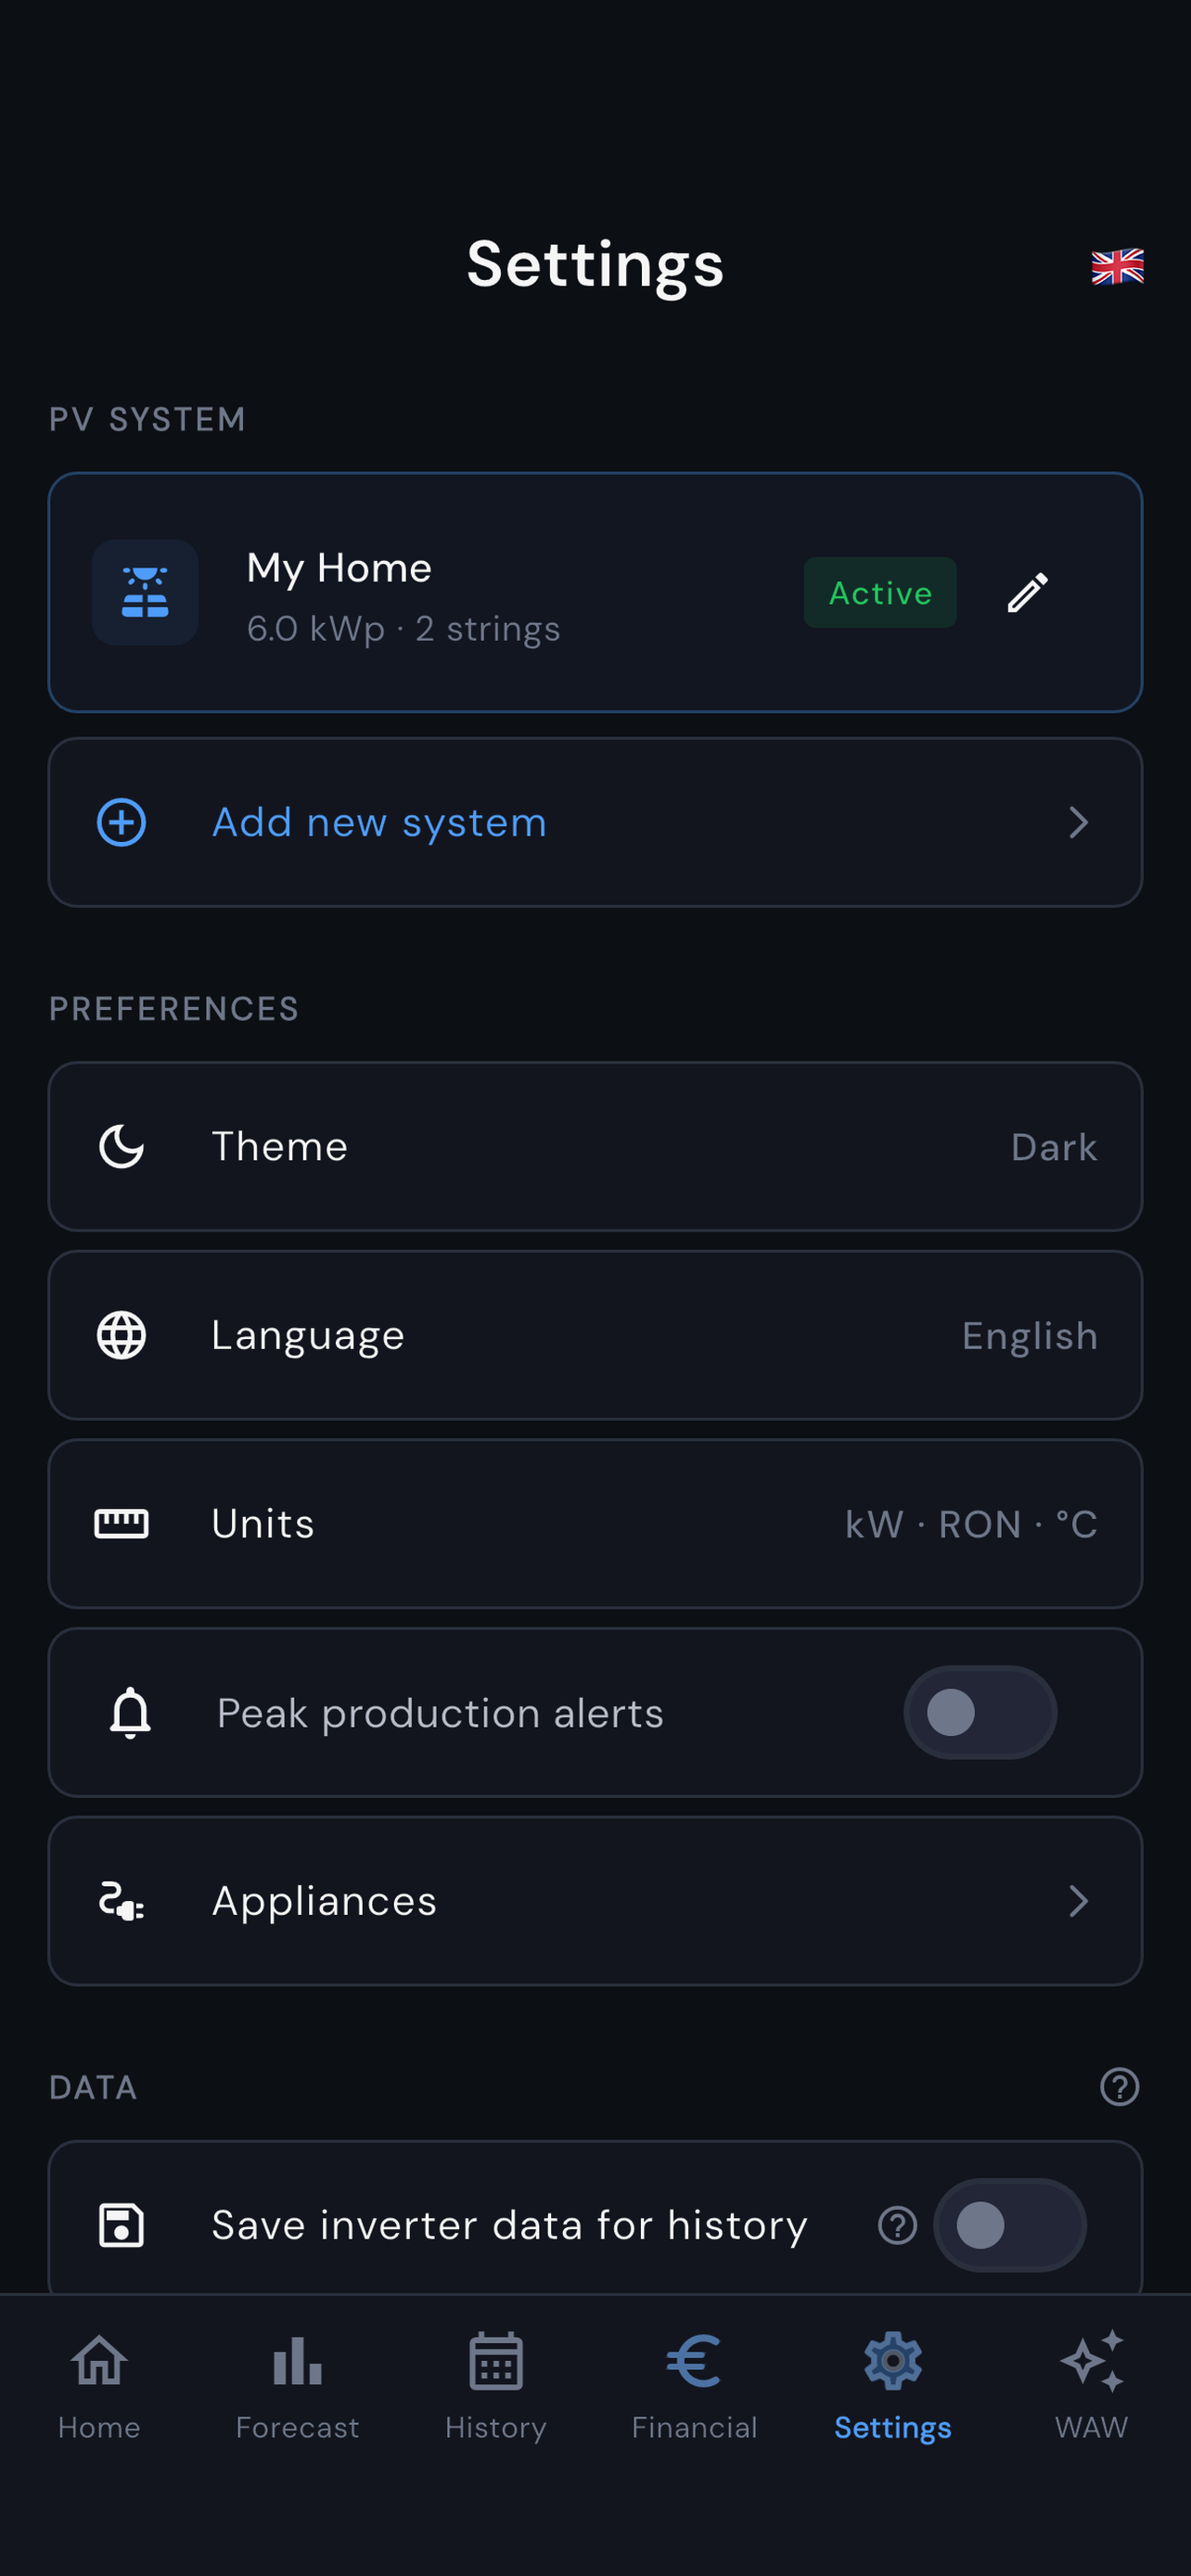Edit My Home system with pencil icon
Viewport: 1191px width, 2576px height.
(1027, 592)
